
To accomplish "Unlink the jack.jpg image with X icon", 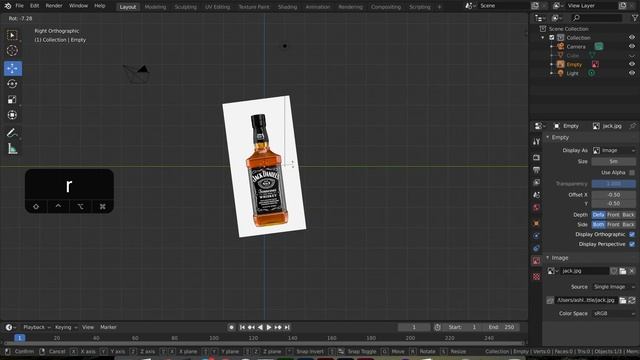I will pyautogui.click(x=632, y=271).
